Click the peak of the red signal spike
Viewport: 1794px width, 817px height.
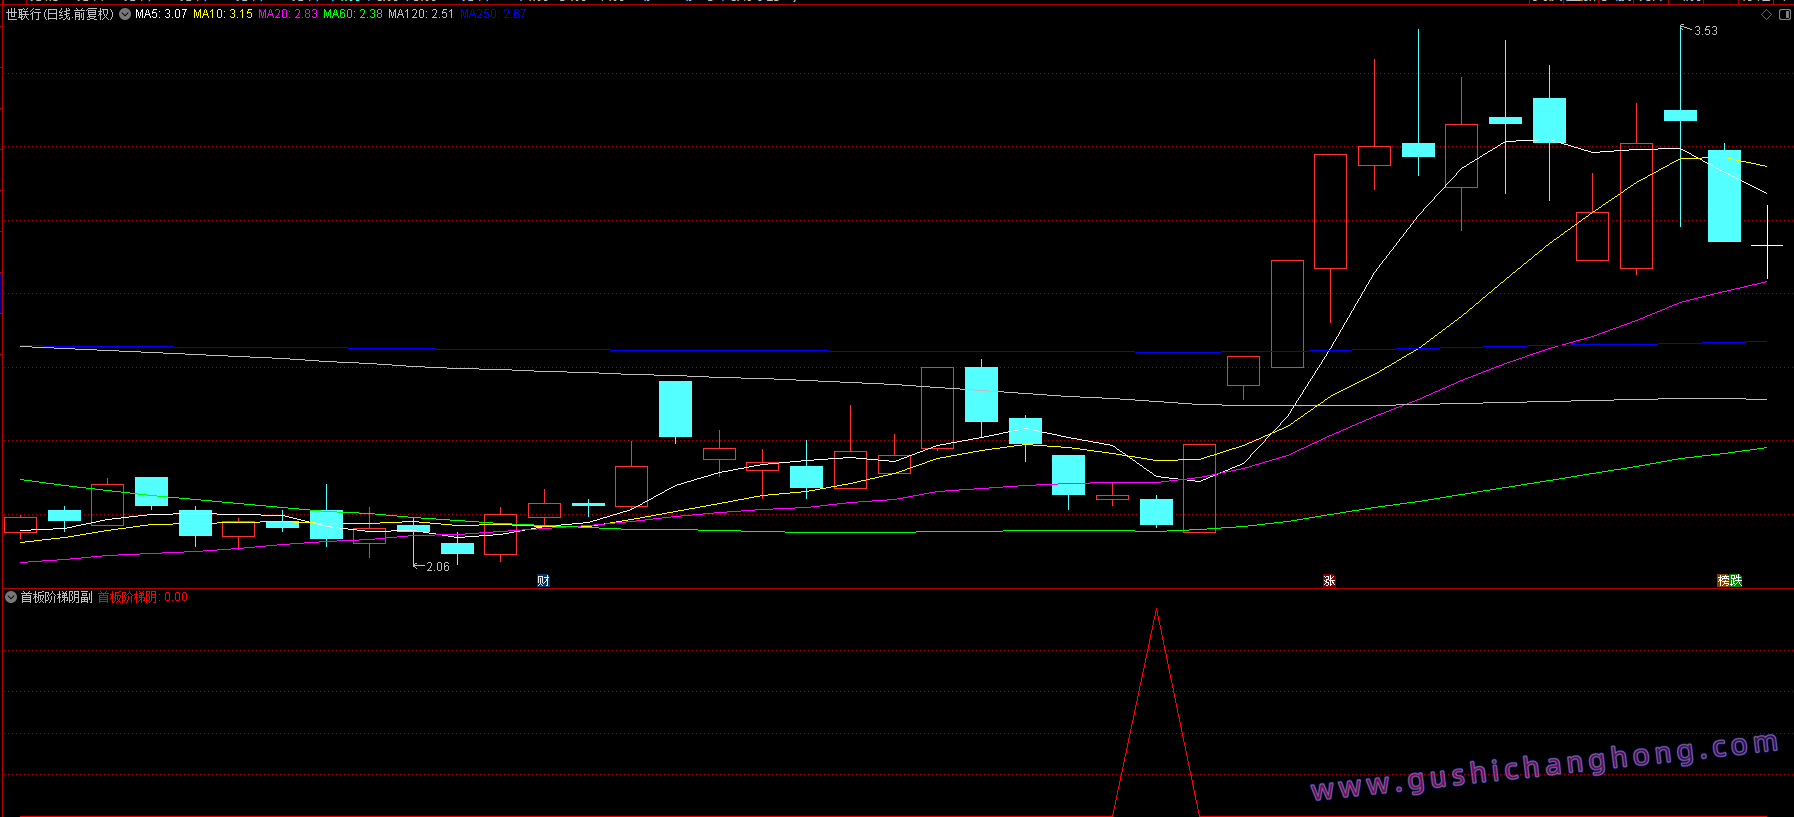[x=1156, y=609]
